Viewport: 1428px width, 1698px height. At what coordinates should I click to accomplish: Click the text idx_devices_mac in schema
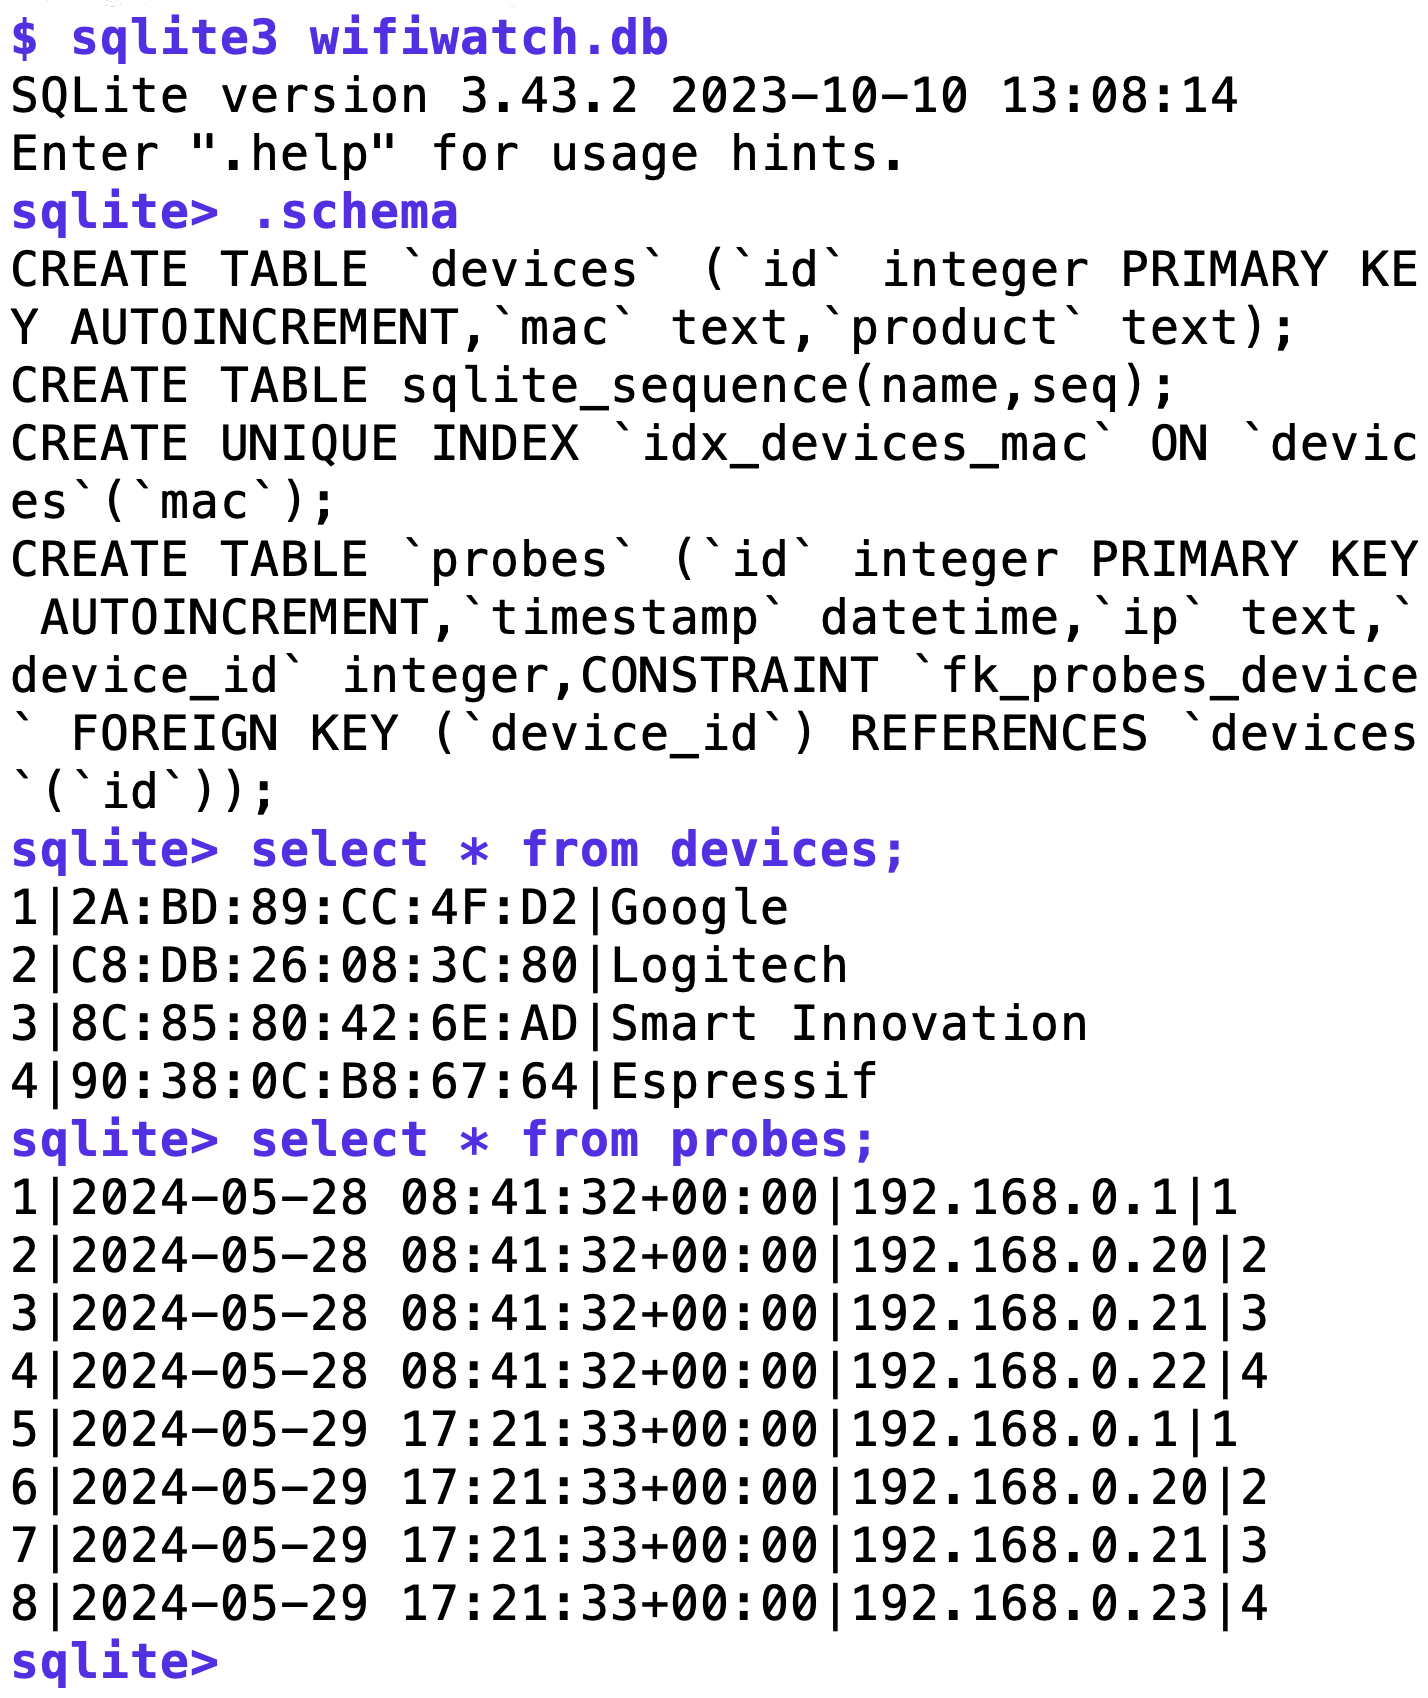(x=864, y=444)
